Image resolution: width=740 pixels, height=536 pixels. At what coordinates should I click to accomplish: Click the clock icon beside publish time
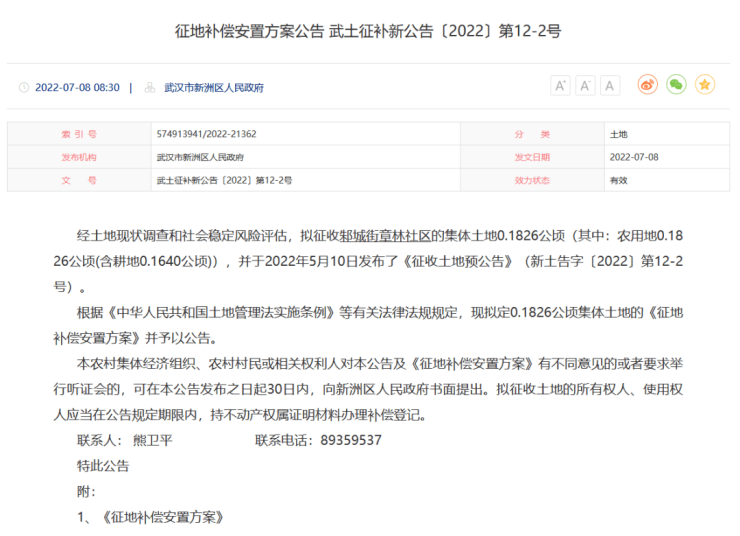(x=24, y=88)
